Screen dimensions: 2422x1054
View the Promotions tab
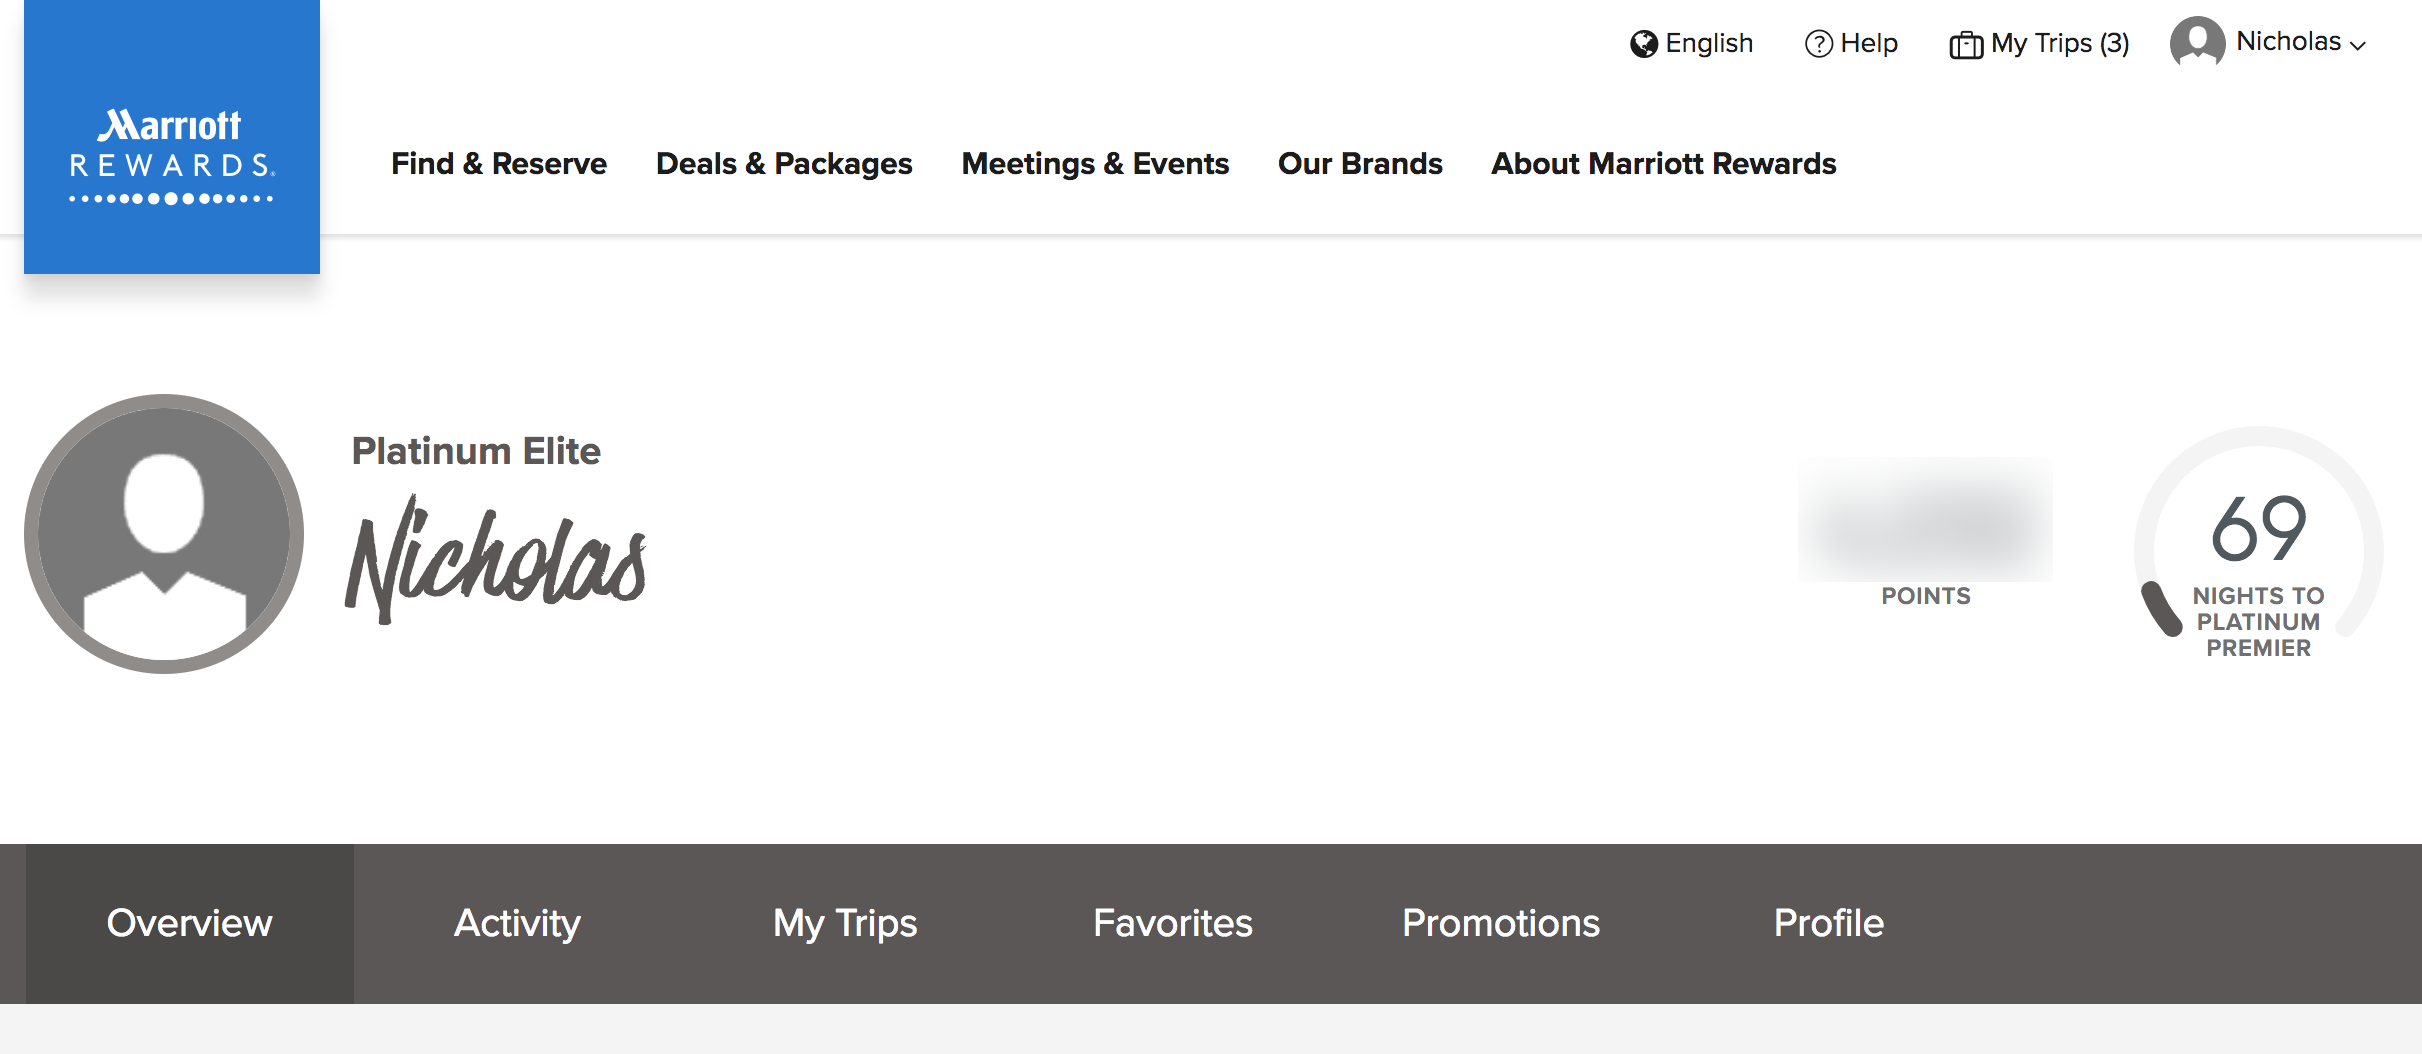pos(1500,923)
